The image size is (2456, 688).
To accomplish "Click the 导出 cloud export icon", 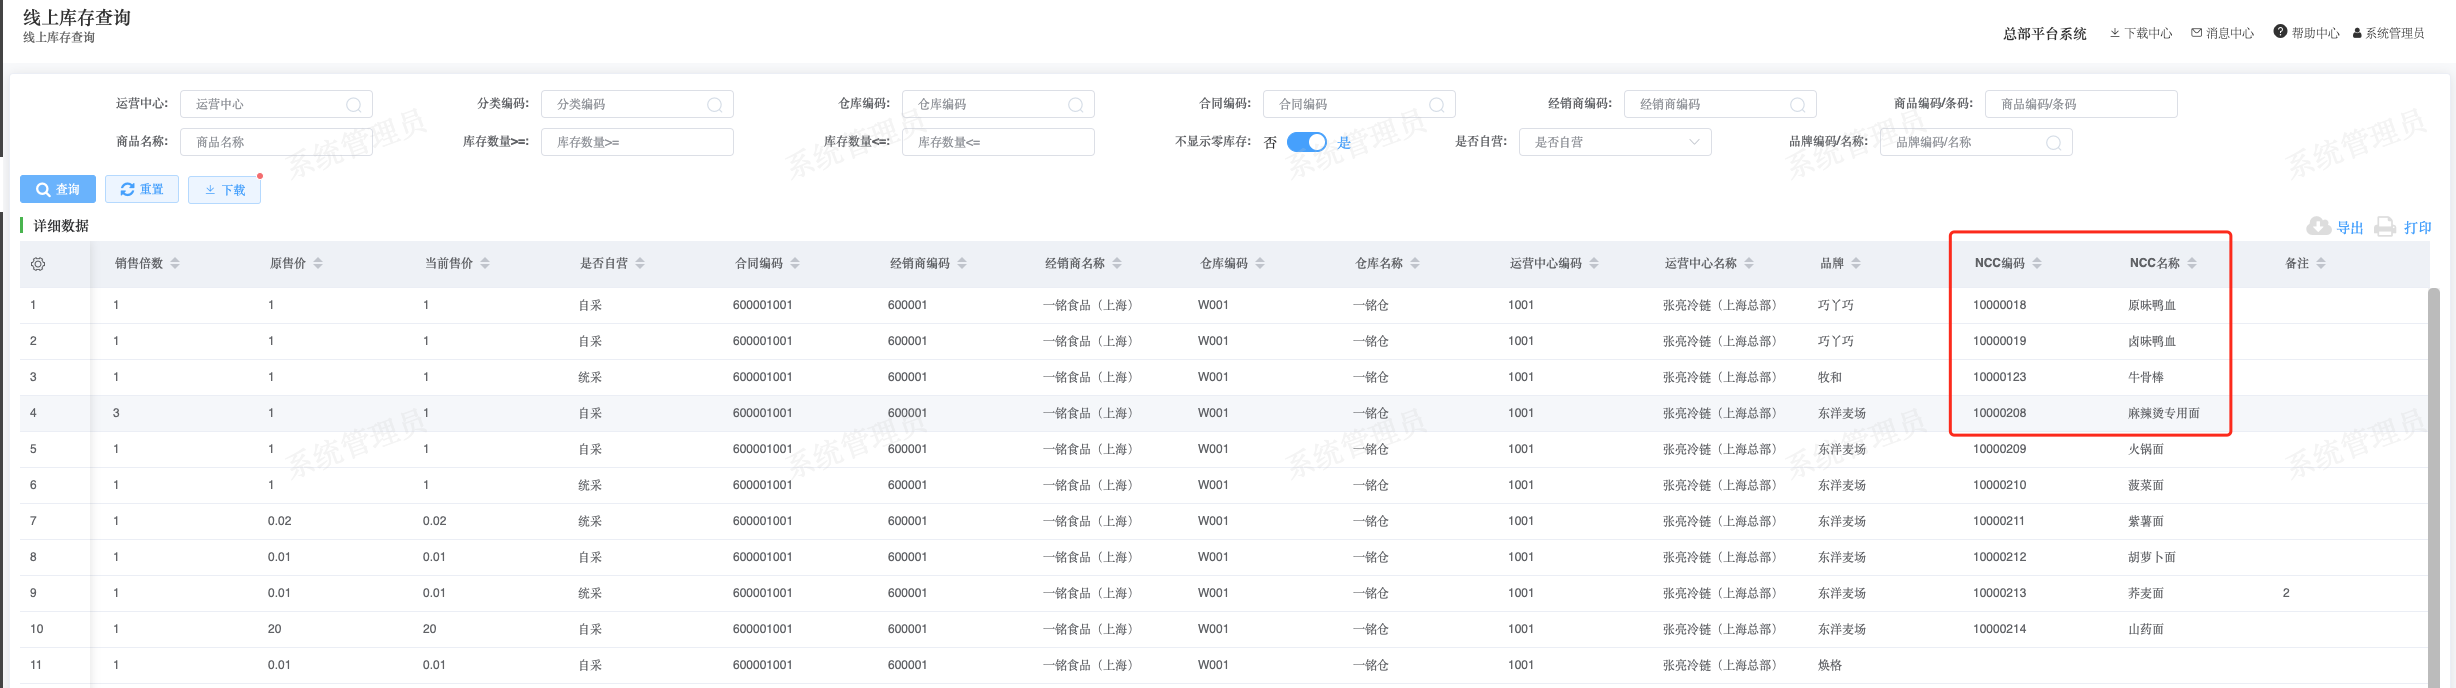I will 2318,227.
